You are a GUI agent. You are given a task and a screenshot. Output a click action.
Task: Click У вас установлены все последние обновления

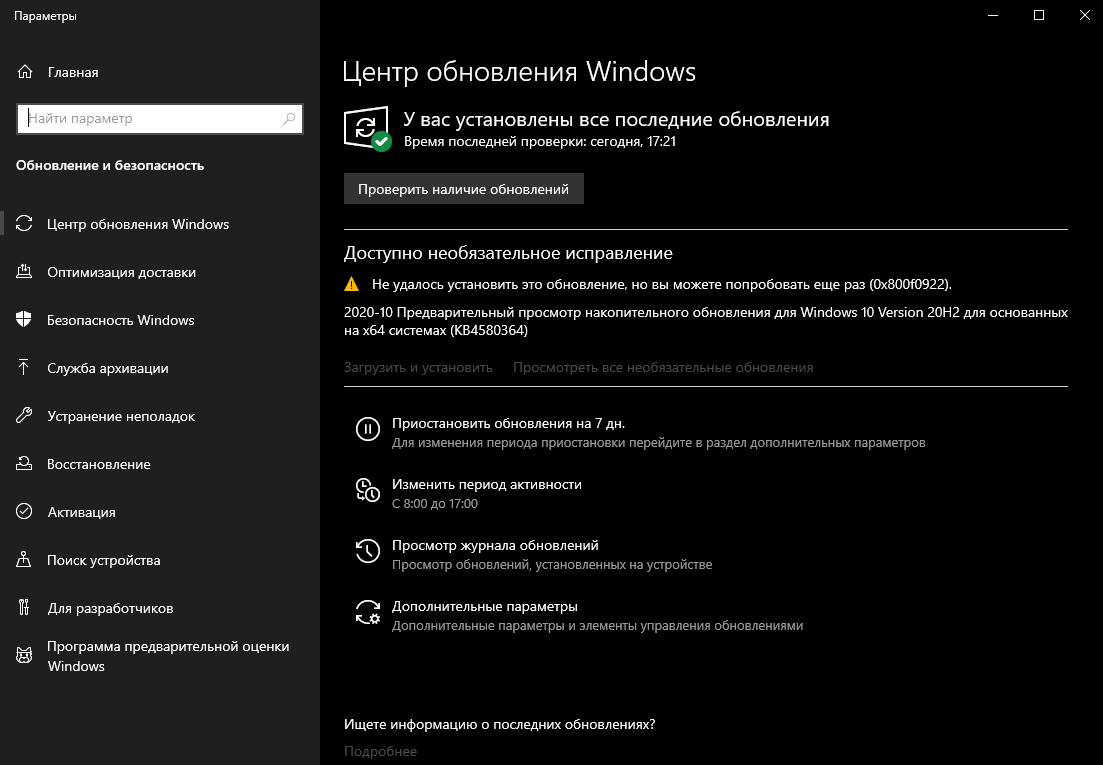[x=616, y=120]
